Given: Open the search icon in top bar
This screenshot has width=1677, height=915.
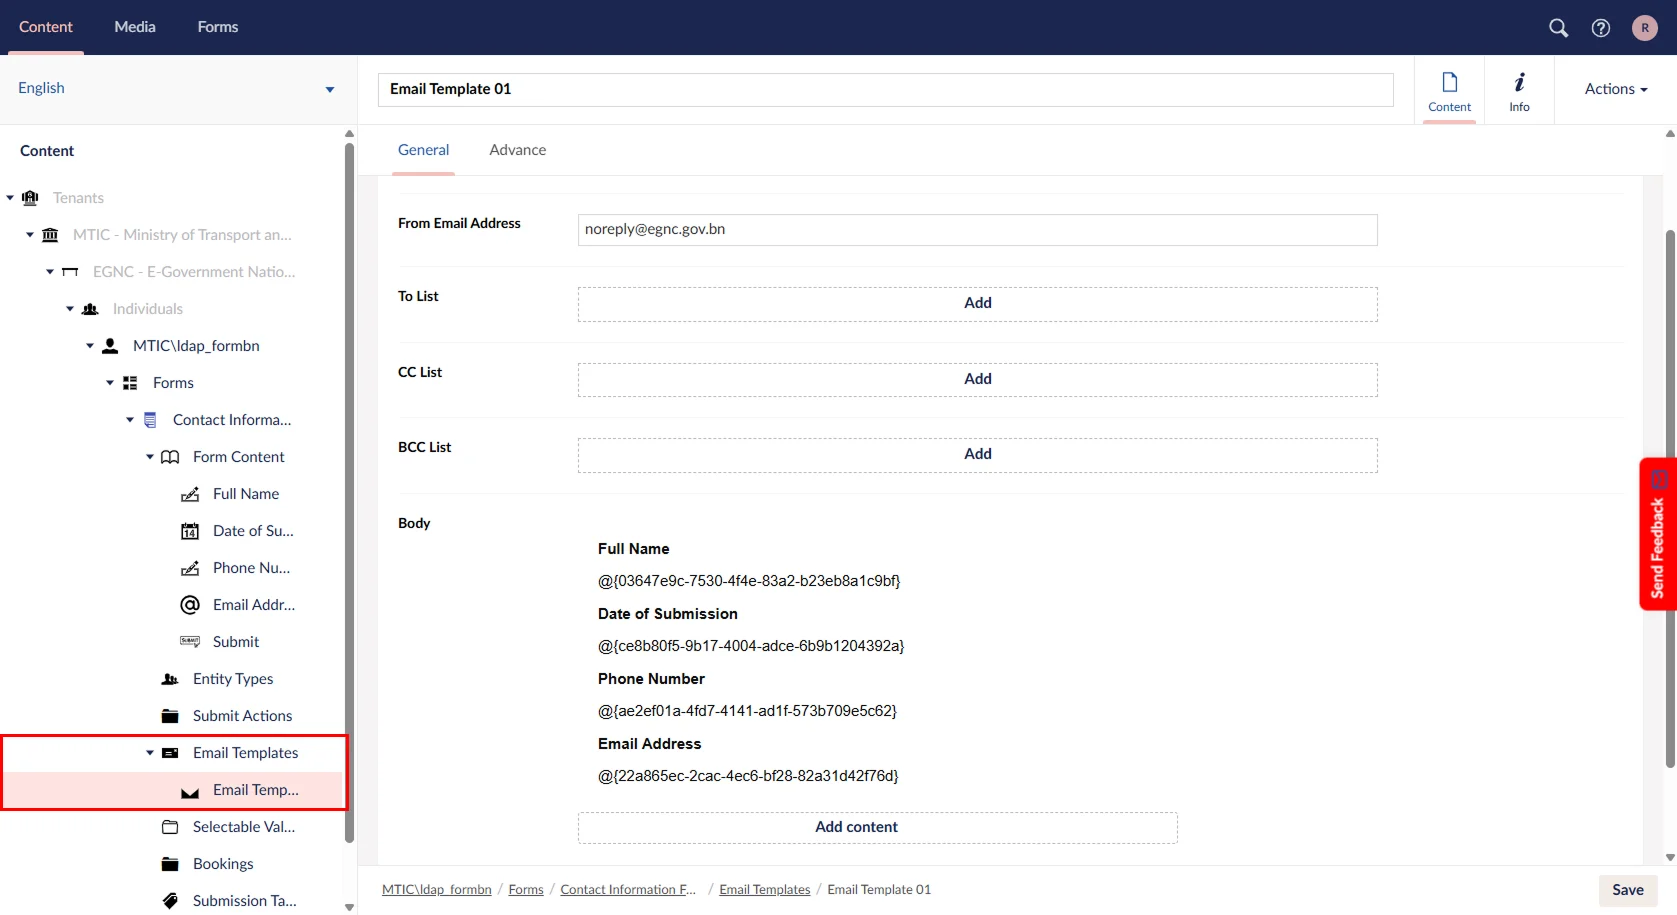Looking at the screenshot, I should click(x=1558, y=28).
